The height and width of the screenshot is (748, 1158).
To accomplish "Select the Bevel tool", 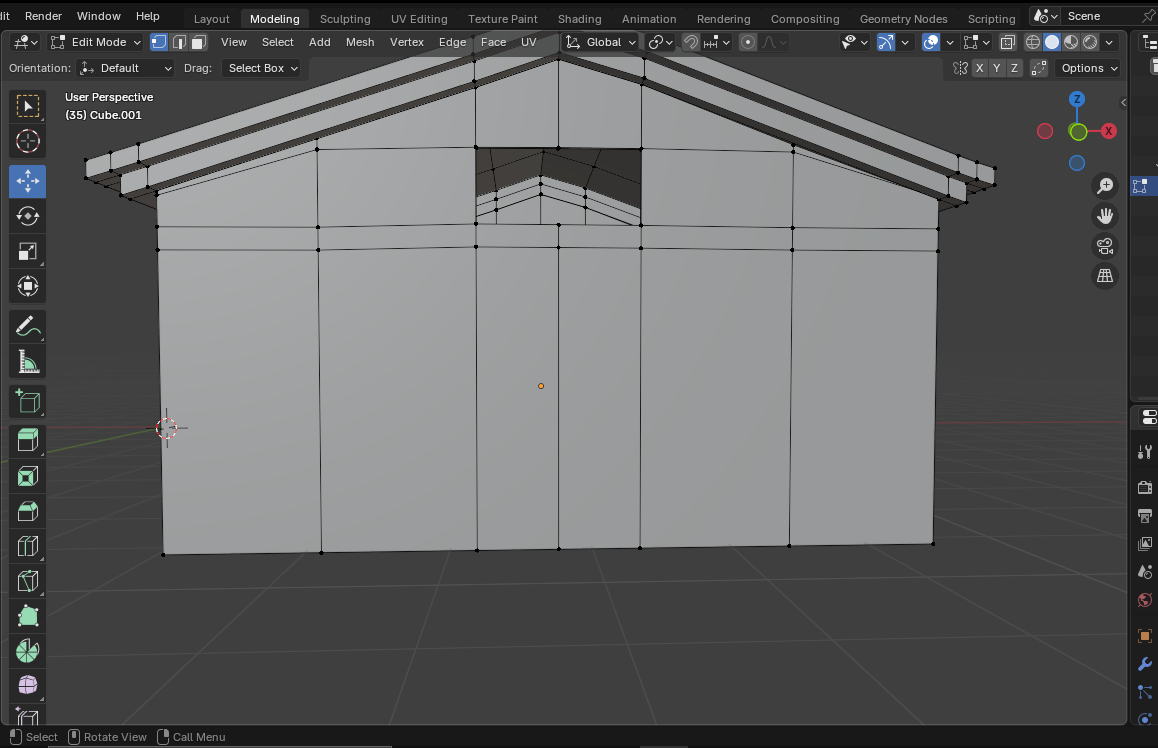I will point(27,511).
